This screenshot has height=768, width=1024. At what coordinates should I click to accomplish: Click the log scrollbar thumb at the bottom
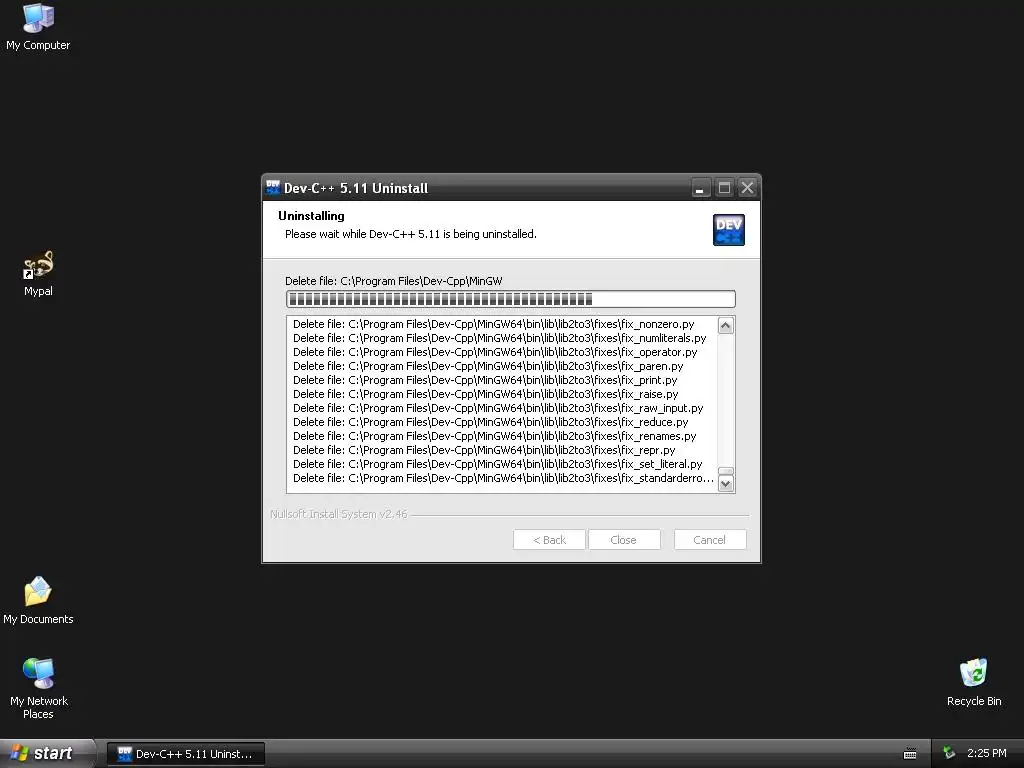726,471
